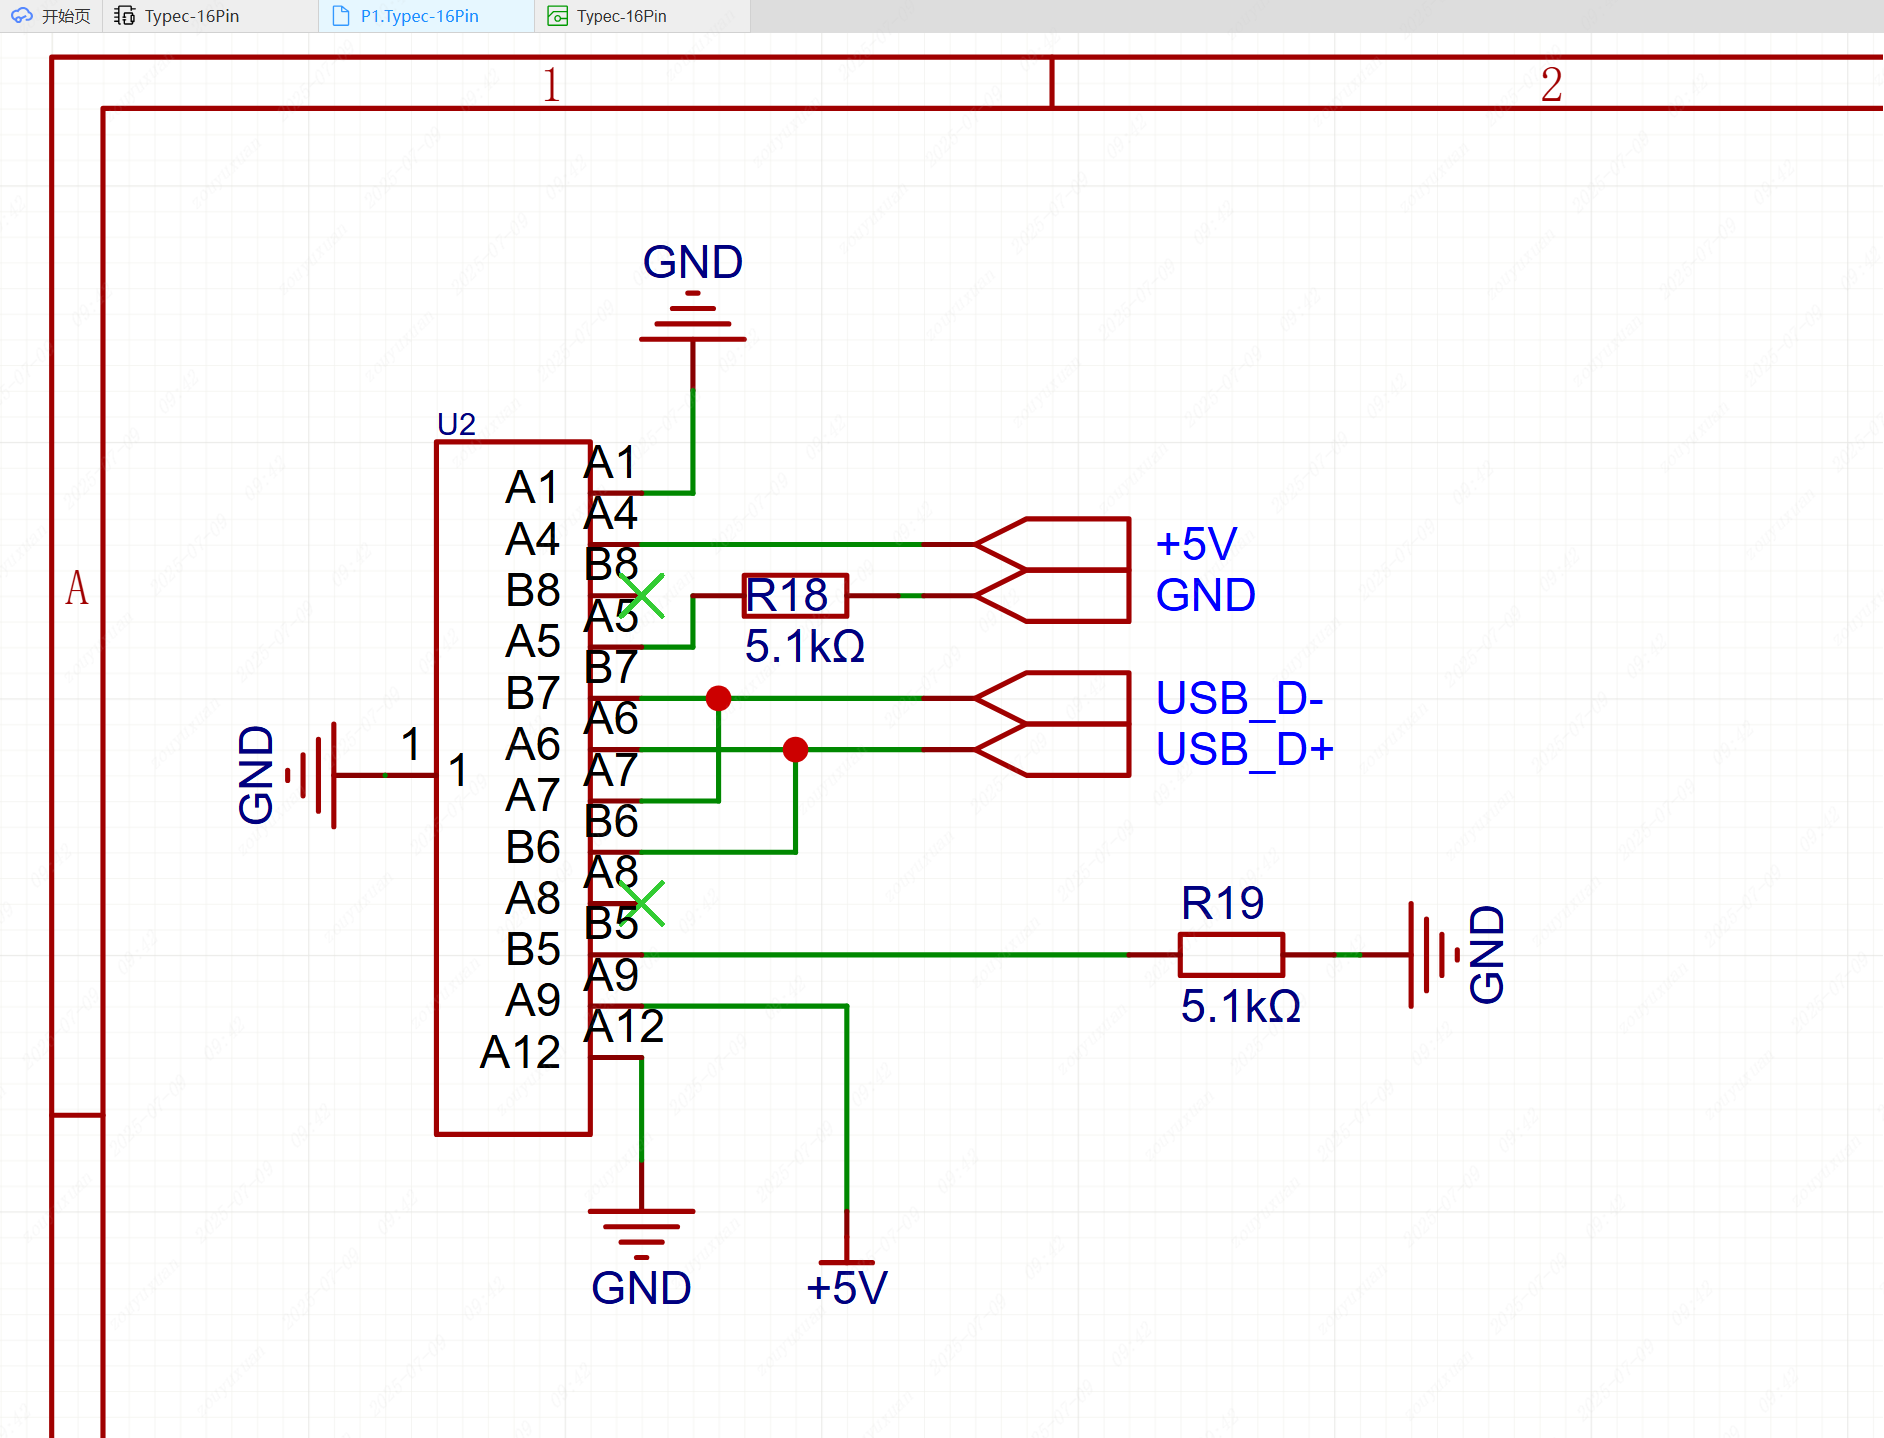Select the GND power symbol above pin A1
1884x1438 pixels.
click(x=692, y=315)
